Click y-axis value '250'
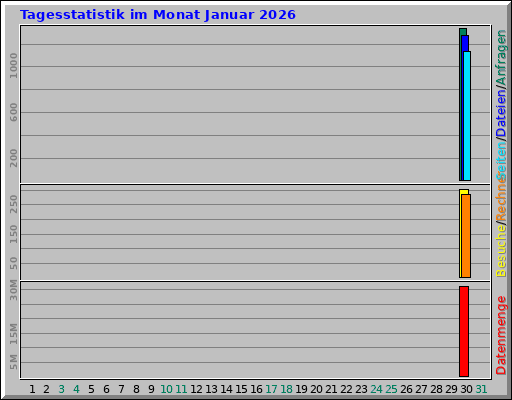The image size is (512, 400). [x=13, y=204]
